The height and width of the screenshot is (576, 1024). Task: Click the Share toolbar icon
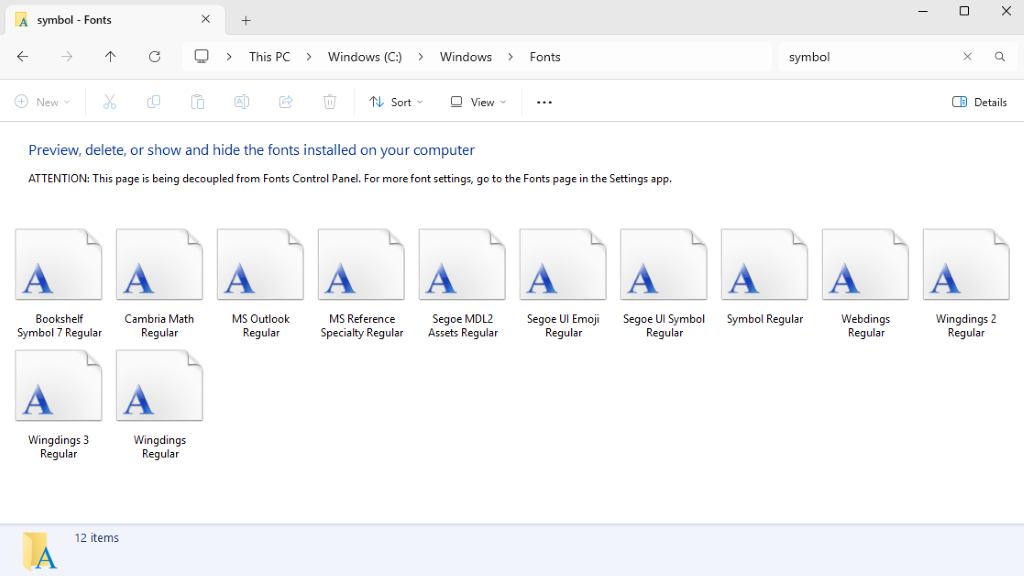pyautogui.click(x=285, y=102)
